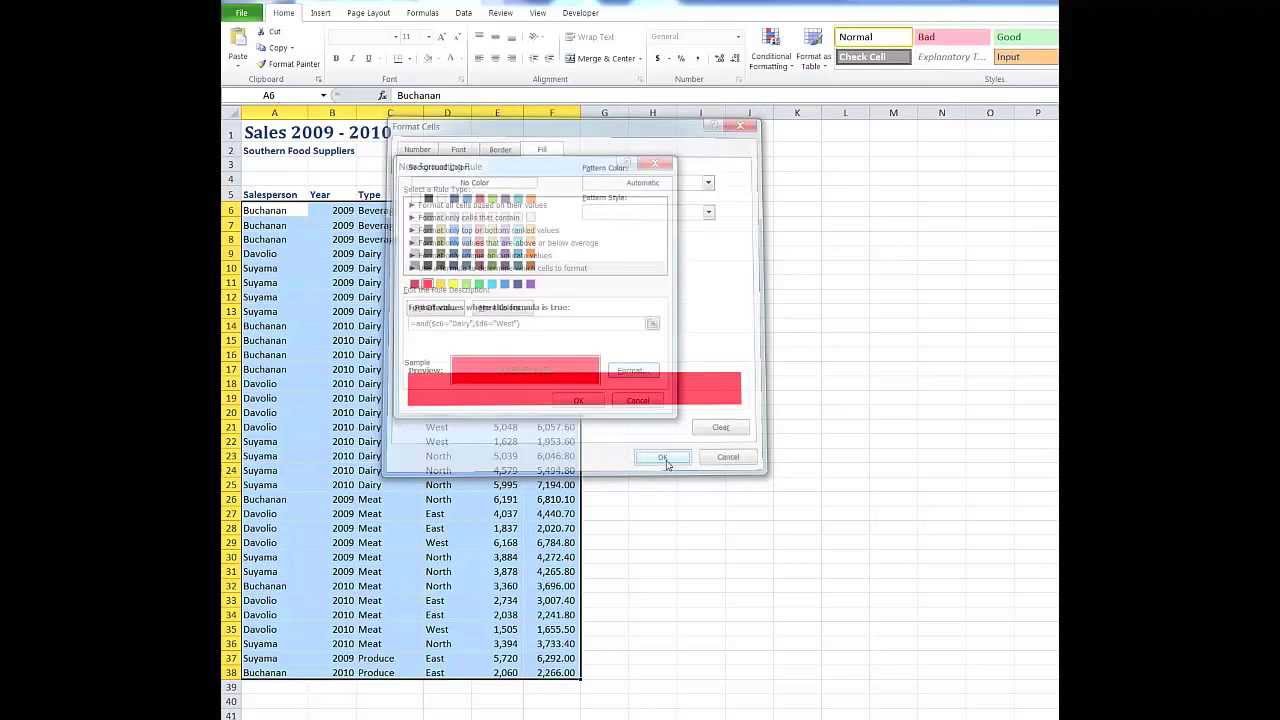Apply cell borders with the Borders icon
The height and width of the screenshot is (720, 1280).
(x=398, y=59)
